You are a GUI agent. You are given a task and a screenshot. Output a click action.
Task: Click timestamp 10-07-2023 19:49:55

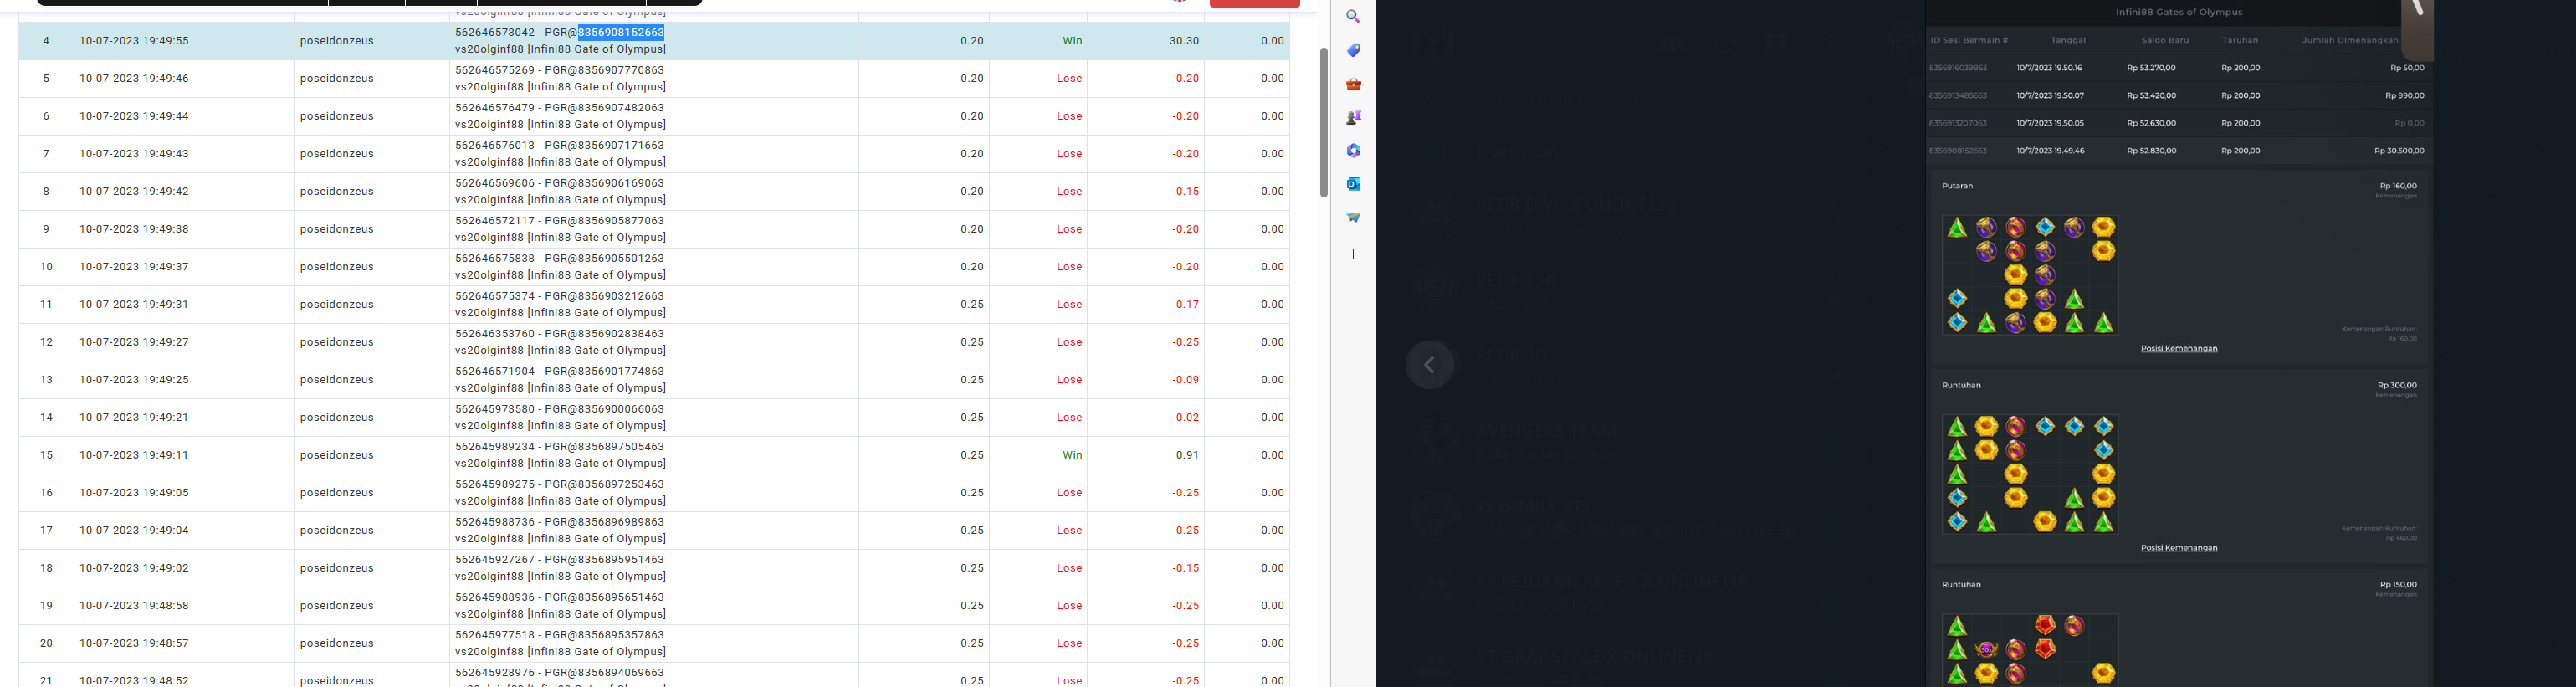pos(134,41)
